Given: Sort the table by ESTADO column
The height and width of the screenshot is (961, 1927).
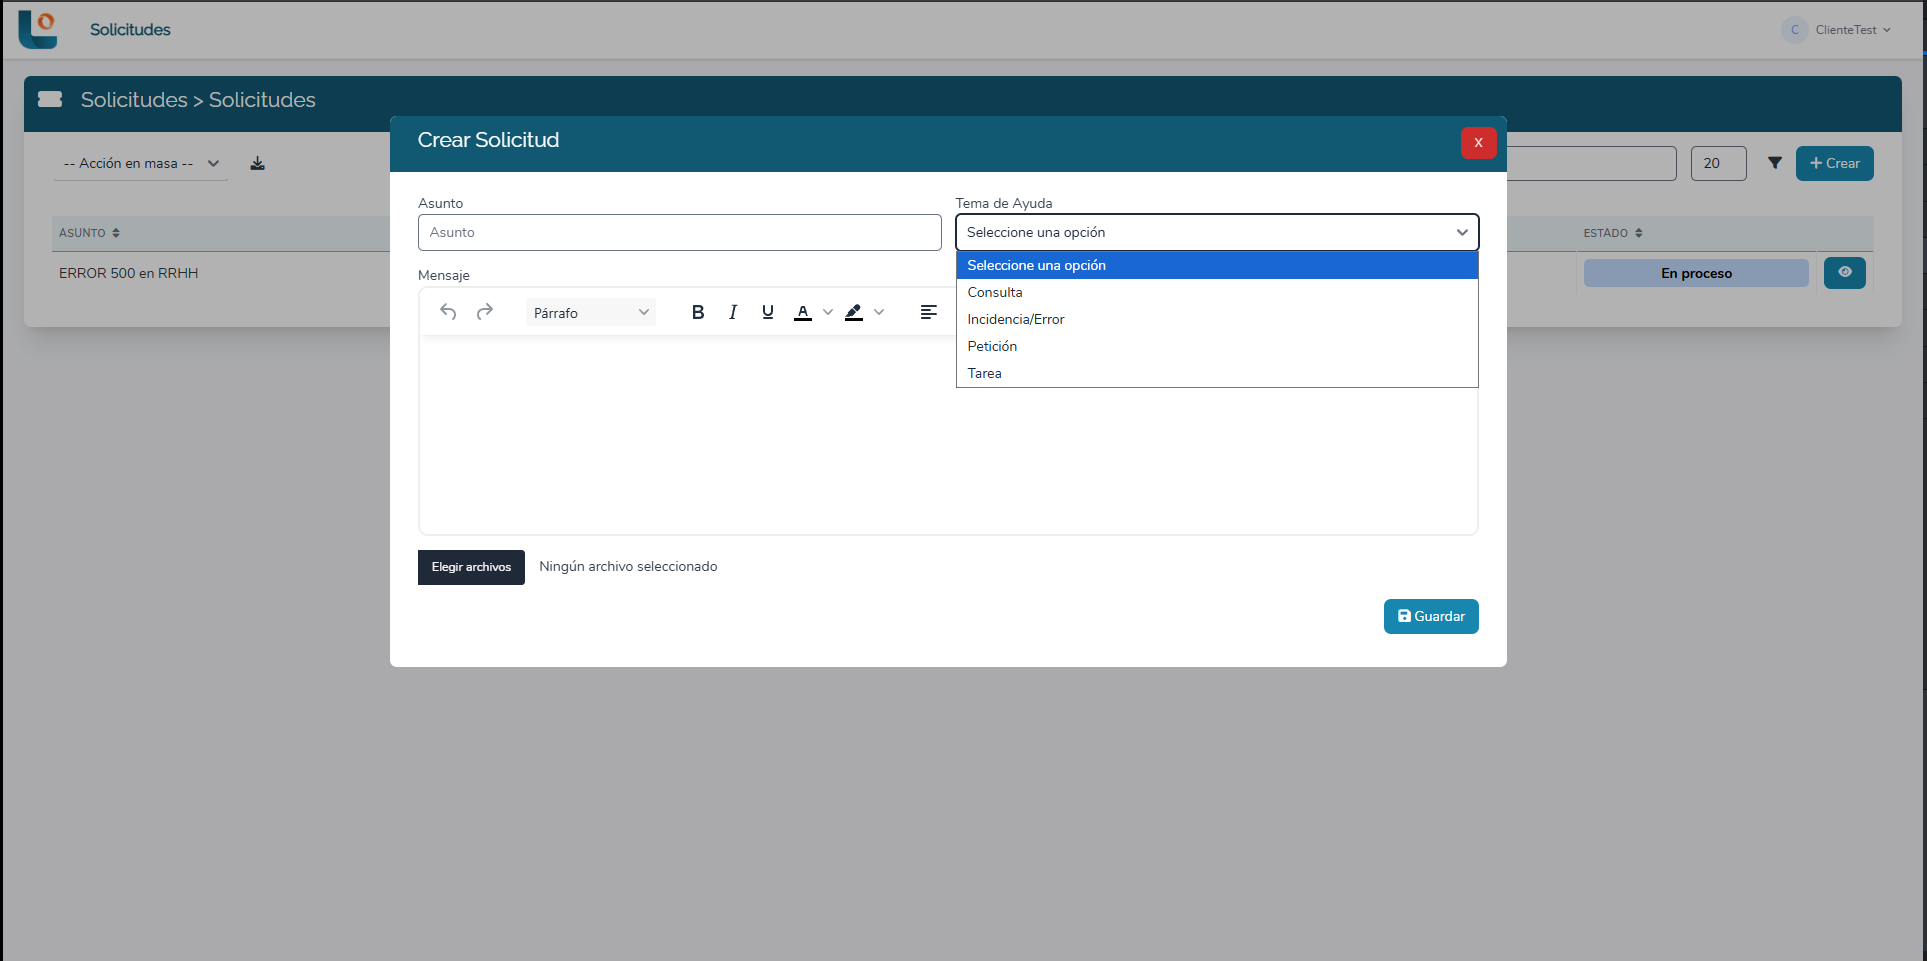Looking at the screenshot, I should [x=1639, y=233].
